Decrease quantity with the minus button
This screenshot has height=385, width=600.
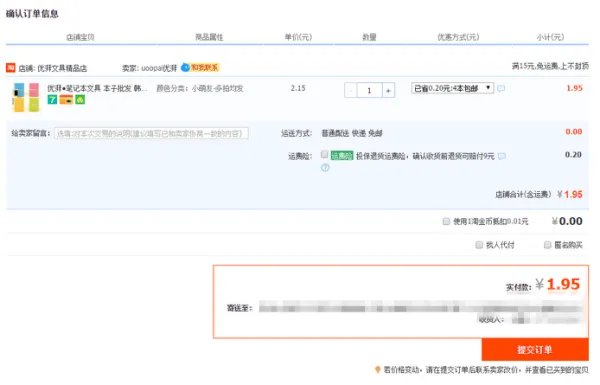click(351, 90)
